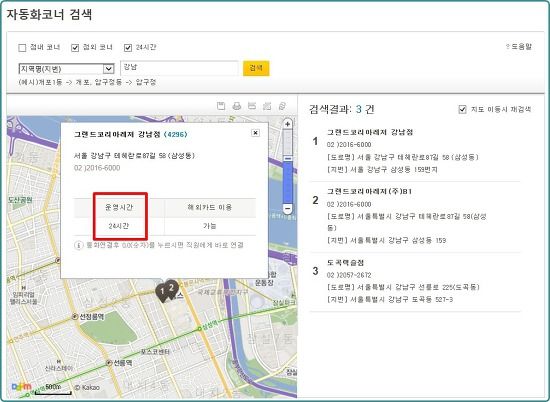Click map marker number 2
Viewport: 550px width, 402px height.
(x=172, y=289)
